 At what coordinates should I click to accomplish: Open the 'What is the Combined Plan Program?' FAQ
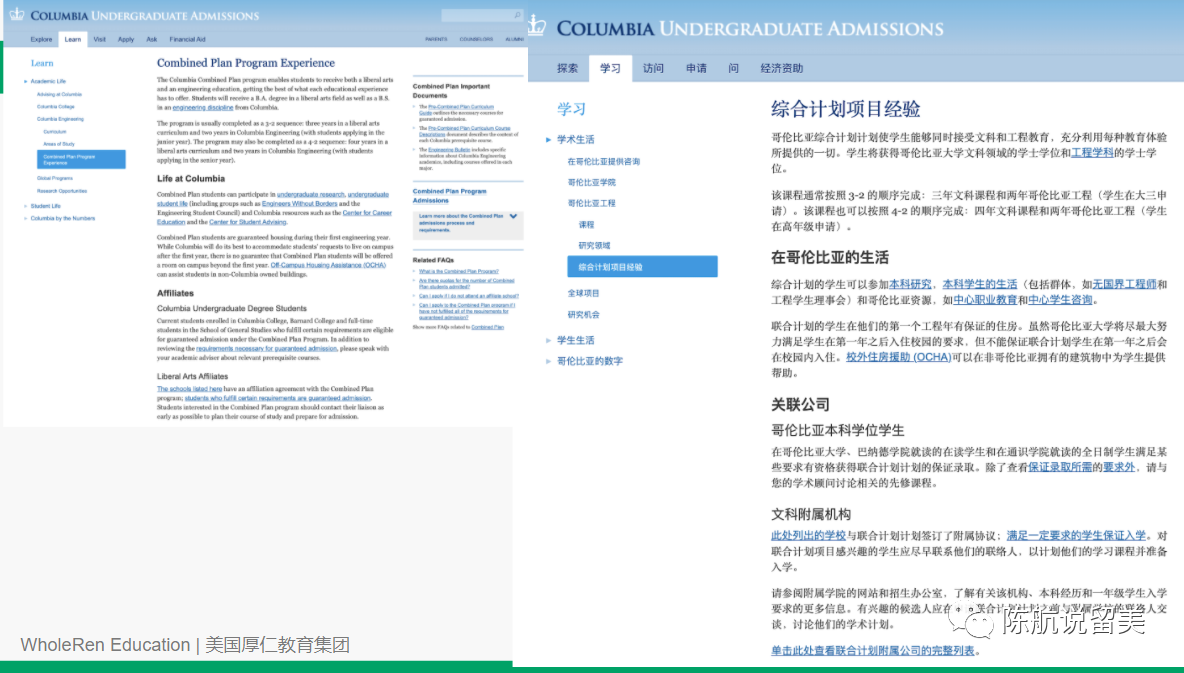[x=458, y=271]
